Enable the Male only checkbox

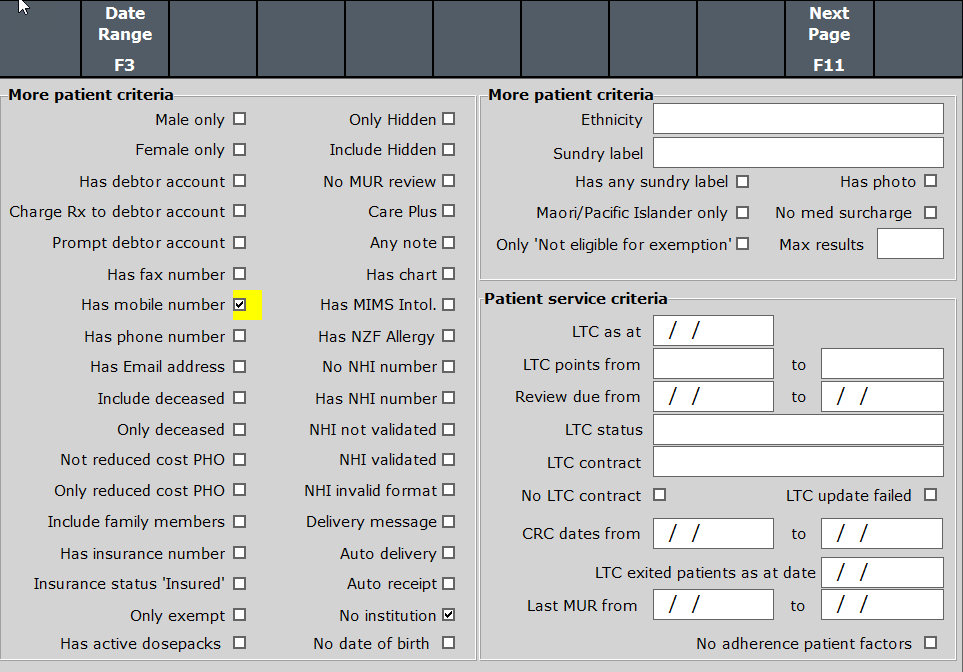click(239, 119)
